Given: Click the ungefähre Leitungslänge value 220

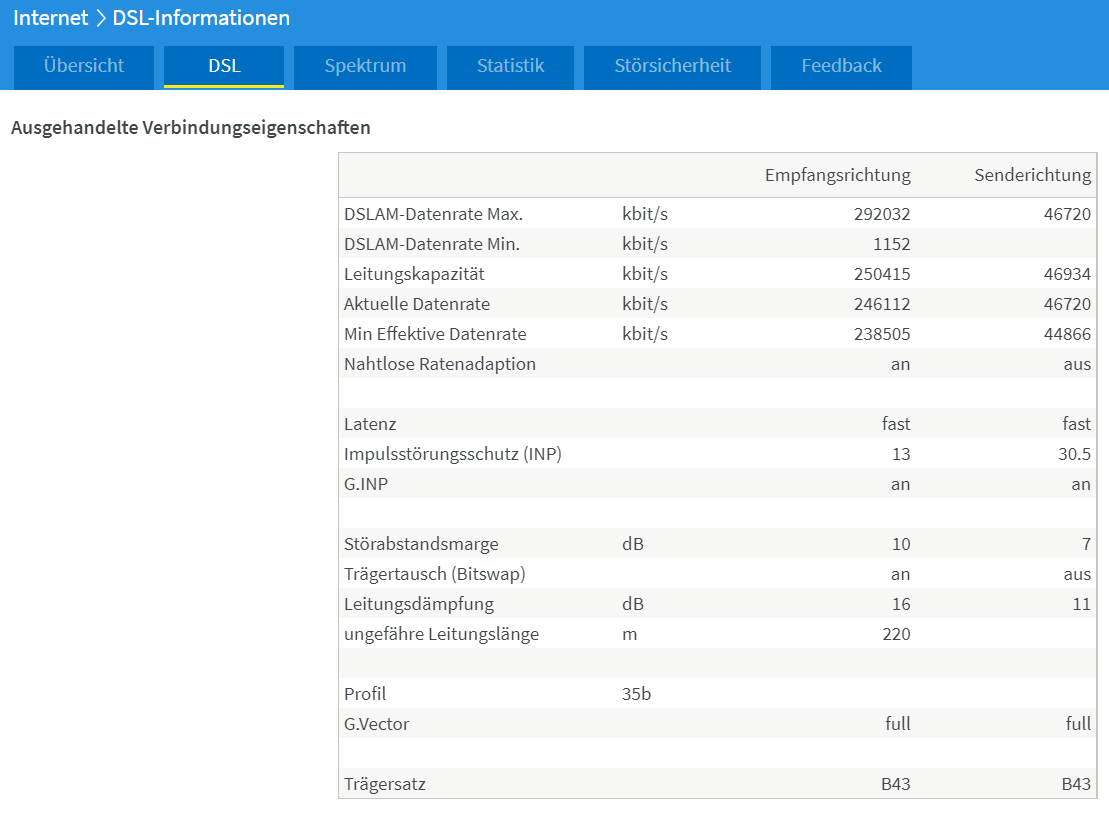Looking at the screenshot, I should click(896, 635).
